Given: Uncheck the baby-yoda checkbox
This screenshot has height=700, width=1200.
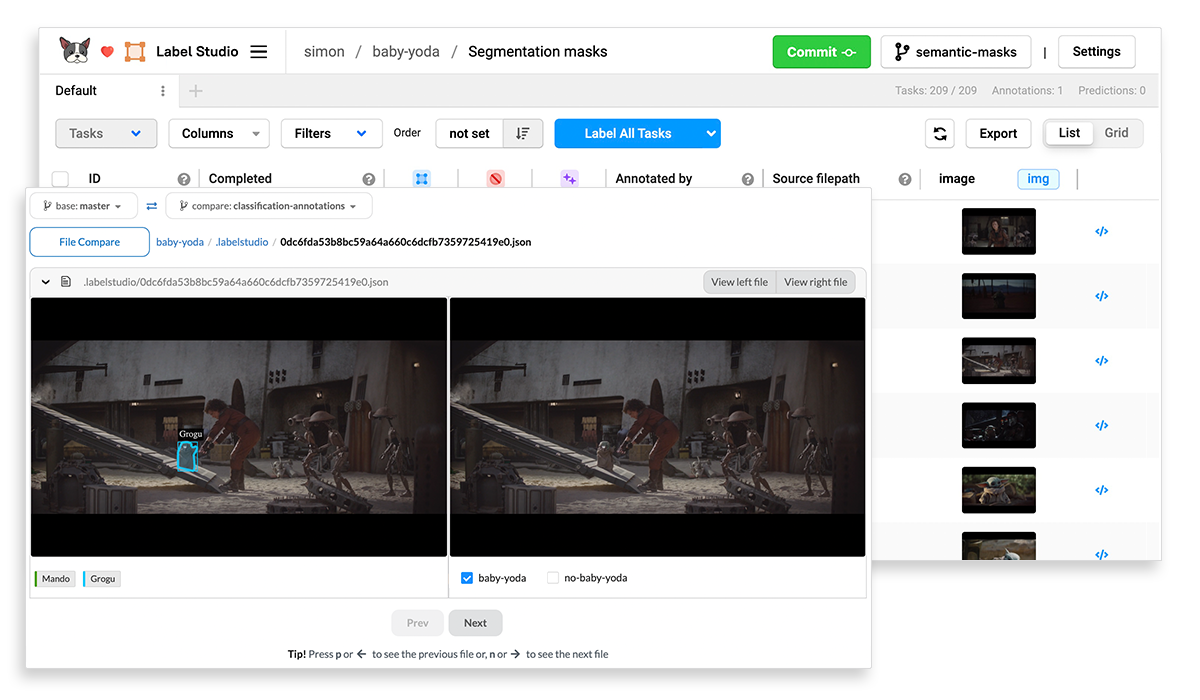Looking at the screenshot, I should (467, 578).
